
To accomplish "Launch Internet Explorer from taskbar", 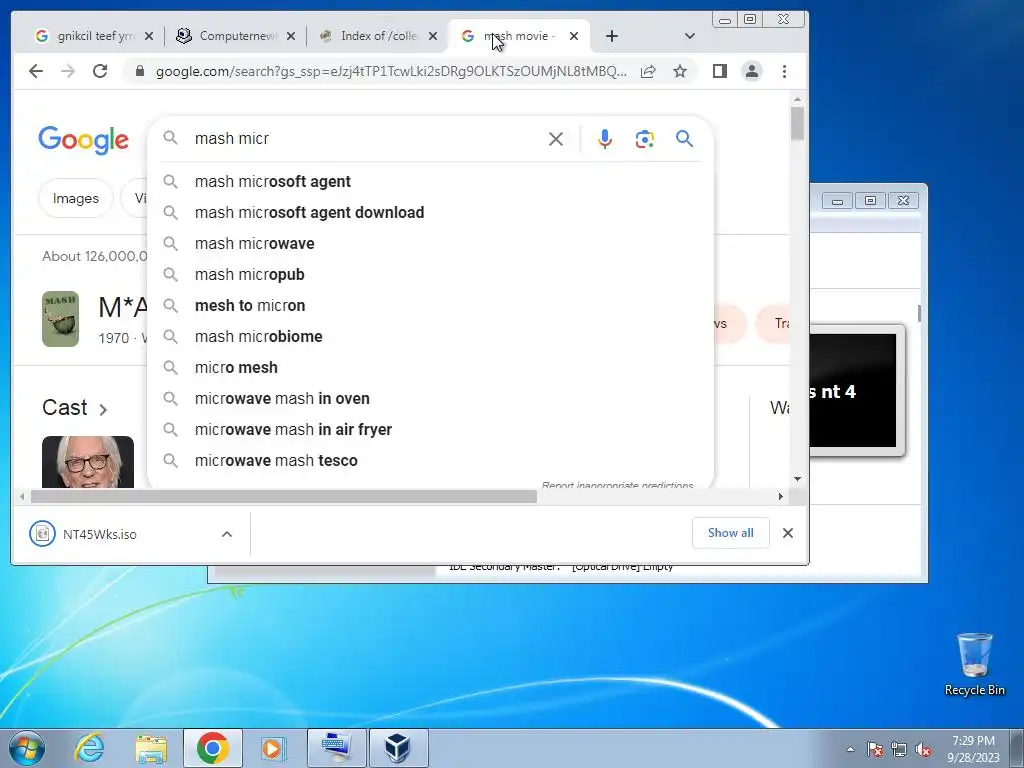I will coord(89,748).
